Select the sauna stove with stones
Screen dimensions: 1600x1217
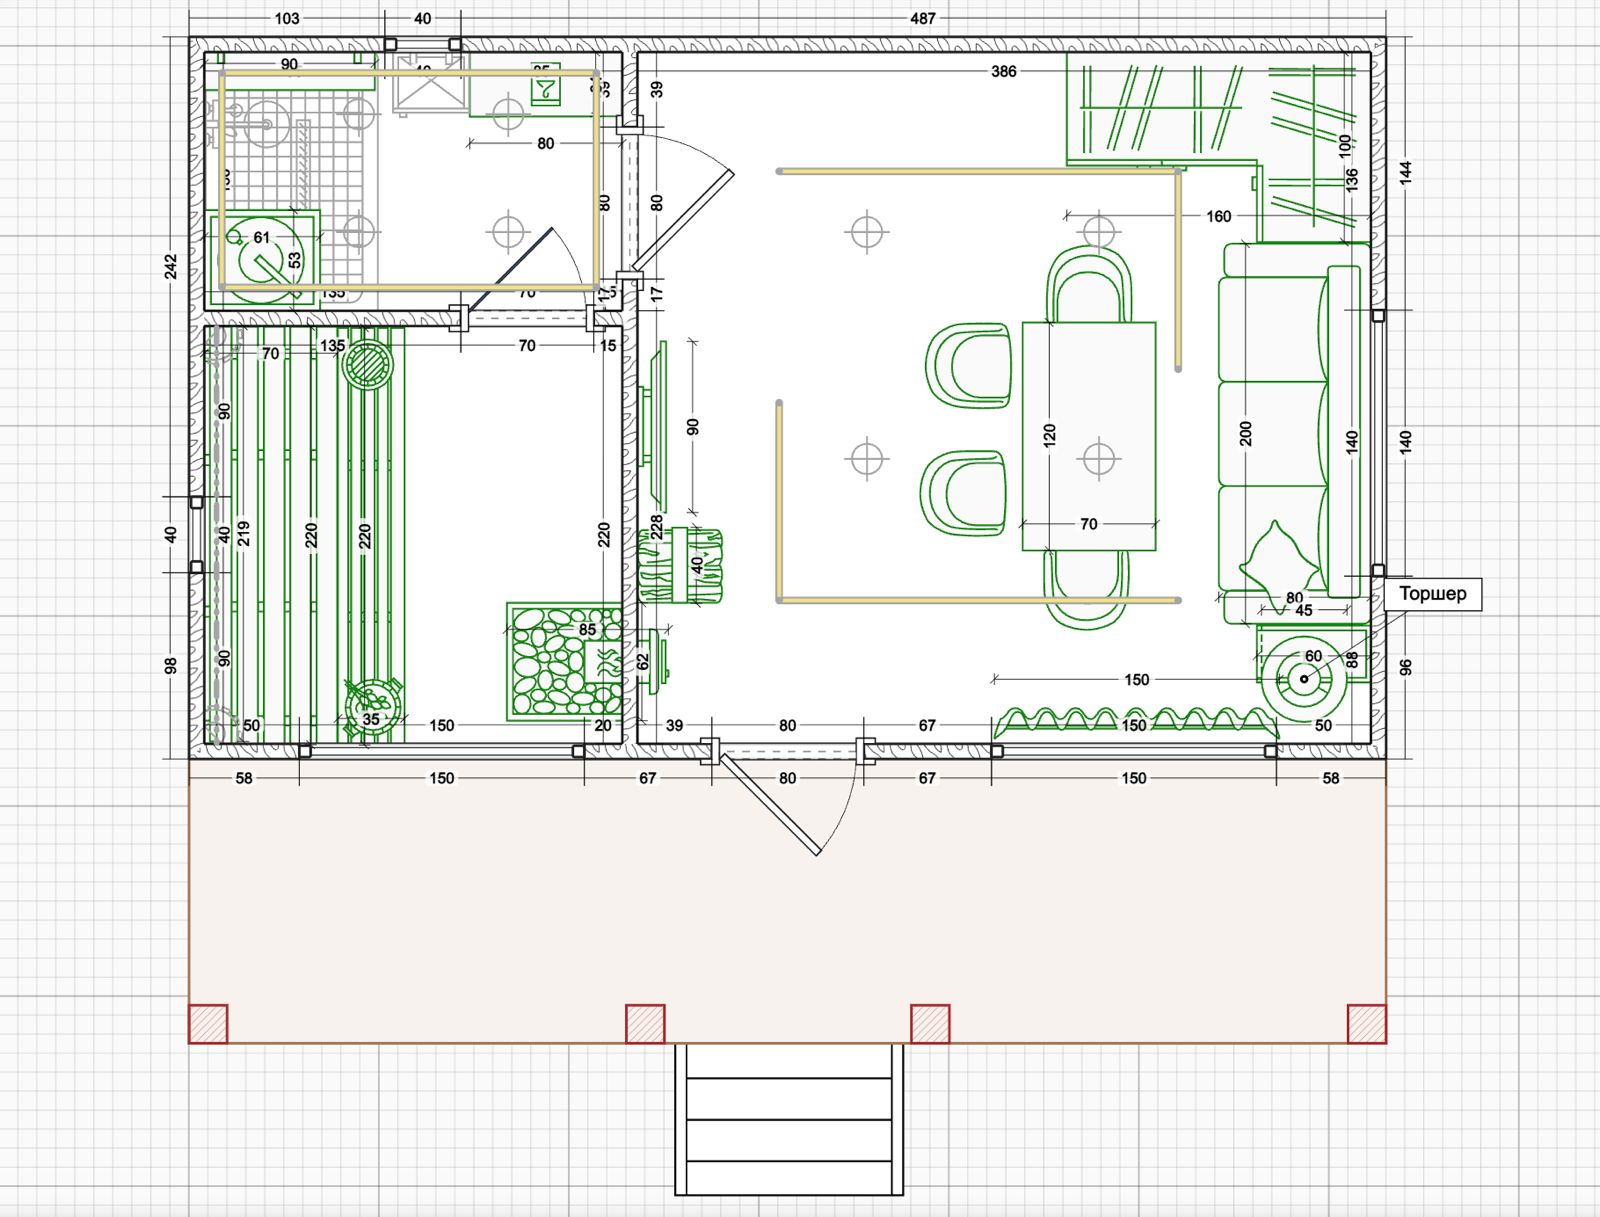[563, 661]
